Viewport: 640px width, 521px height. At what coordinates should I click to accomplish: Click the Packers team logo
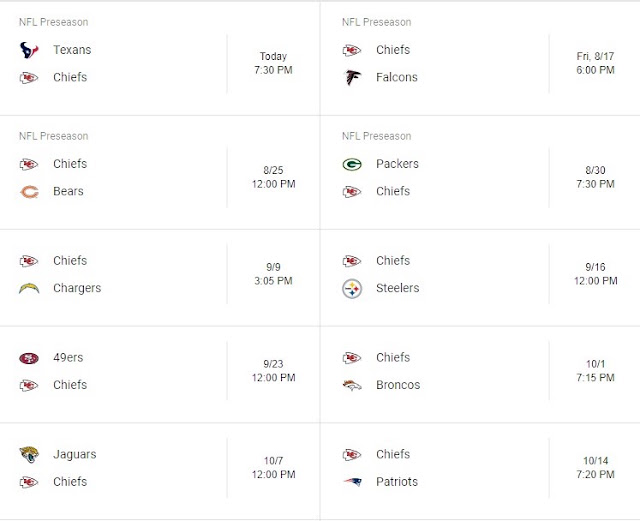click(x=352, y=164)
